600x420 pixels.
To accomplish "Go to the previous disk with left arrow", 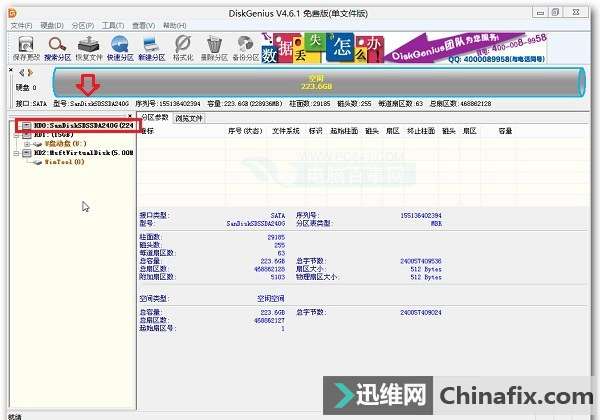I will [22, 73].
